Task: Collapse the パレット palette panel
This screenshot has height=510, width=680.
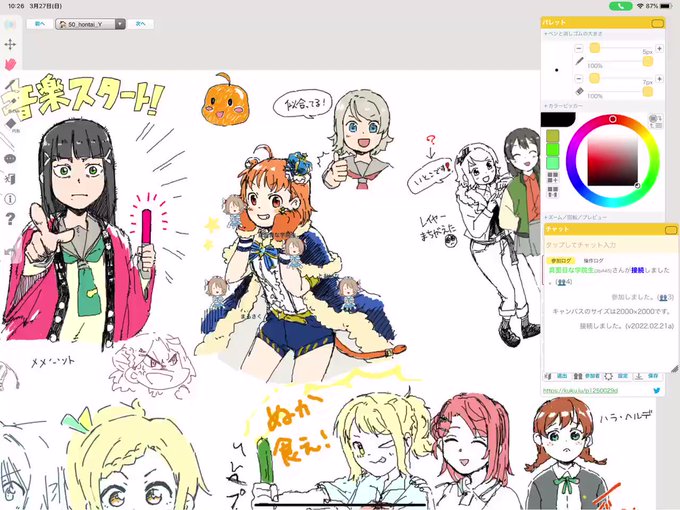Action: coord(657,23)
